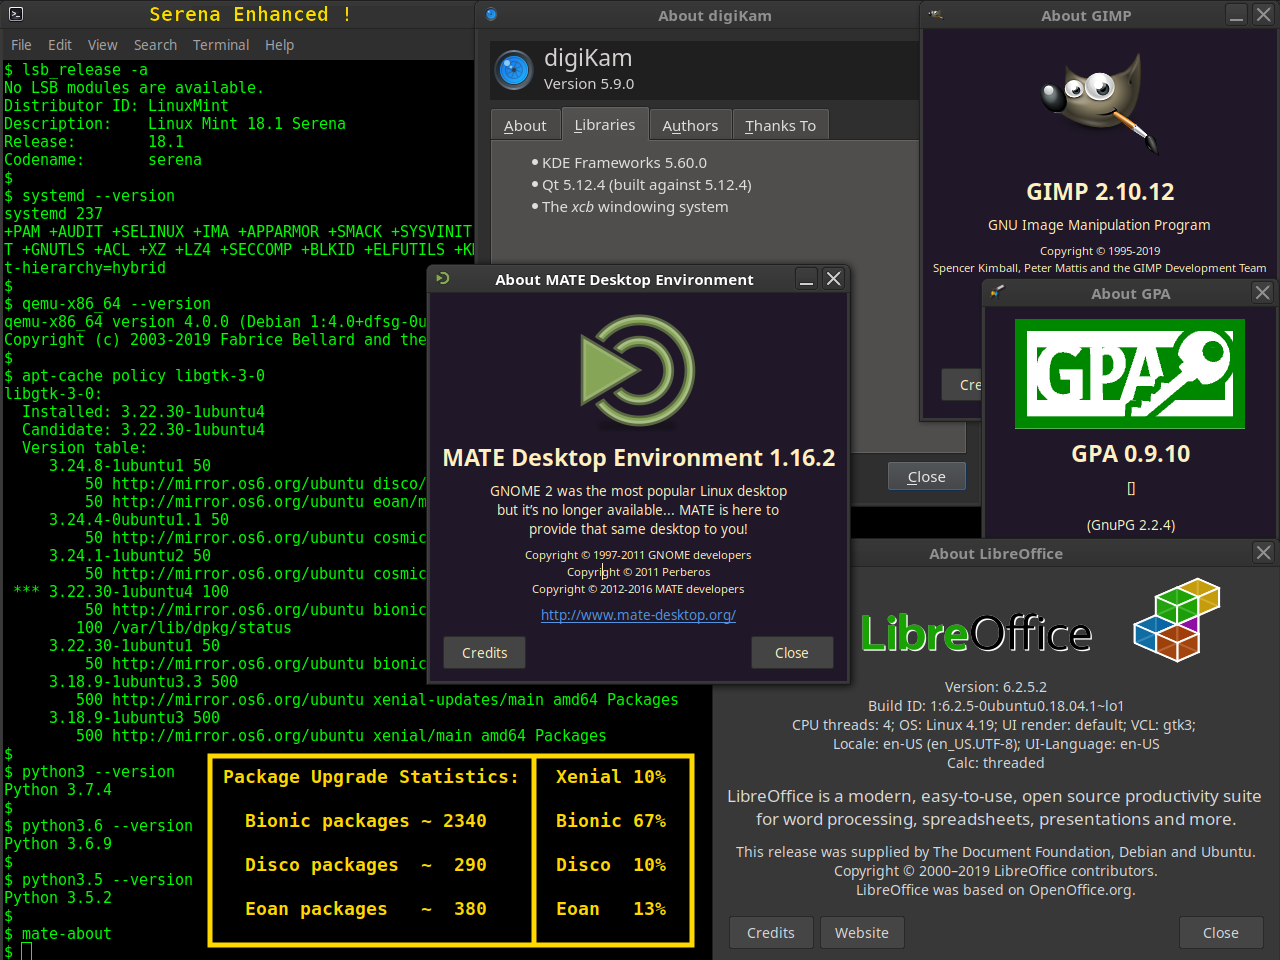Open the Terminal menu
The width and height of the screenshot is (1280, 960).
pos(221,45)
